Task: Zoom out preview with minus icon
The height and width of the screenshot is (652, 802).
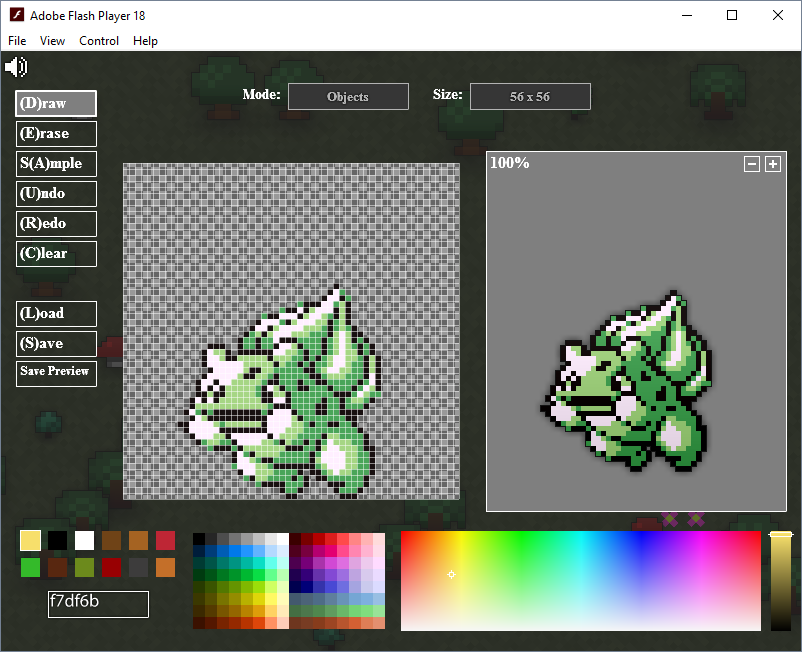Action: click(751, 164)
